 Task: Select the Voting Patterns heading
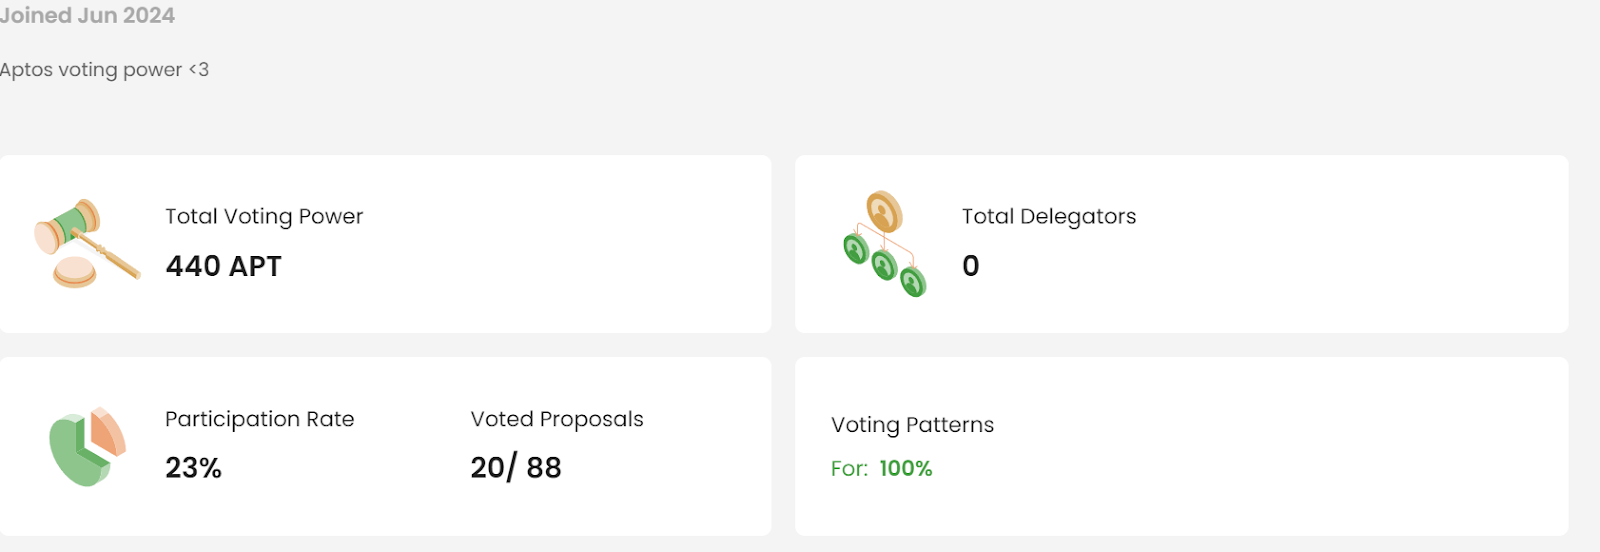[x=913, y=425]
